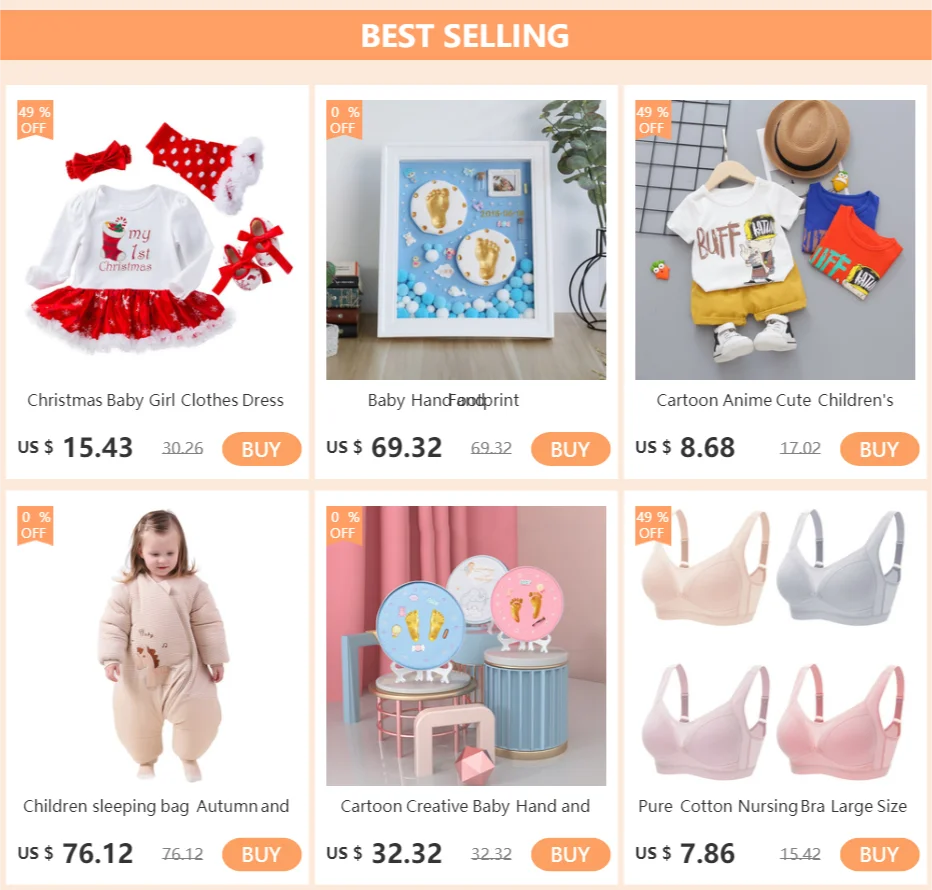Open the Children sleeping bag Autumn title link
Image resolution: width=932 pixels, height=890 pixels.
(x=156, y=806)
